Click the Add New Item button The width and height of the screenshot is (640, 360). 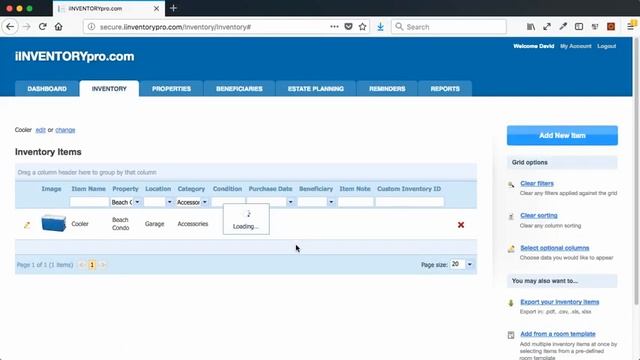pyautogui.click(x=562, y=136)
